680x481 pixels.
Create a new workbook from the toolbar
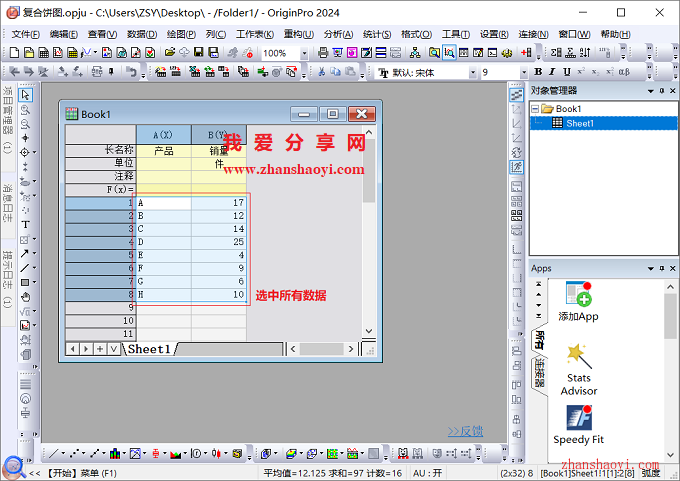tap(44, 53)
